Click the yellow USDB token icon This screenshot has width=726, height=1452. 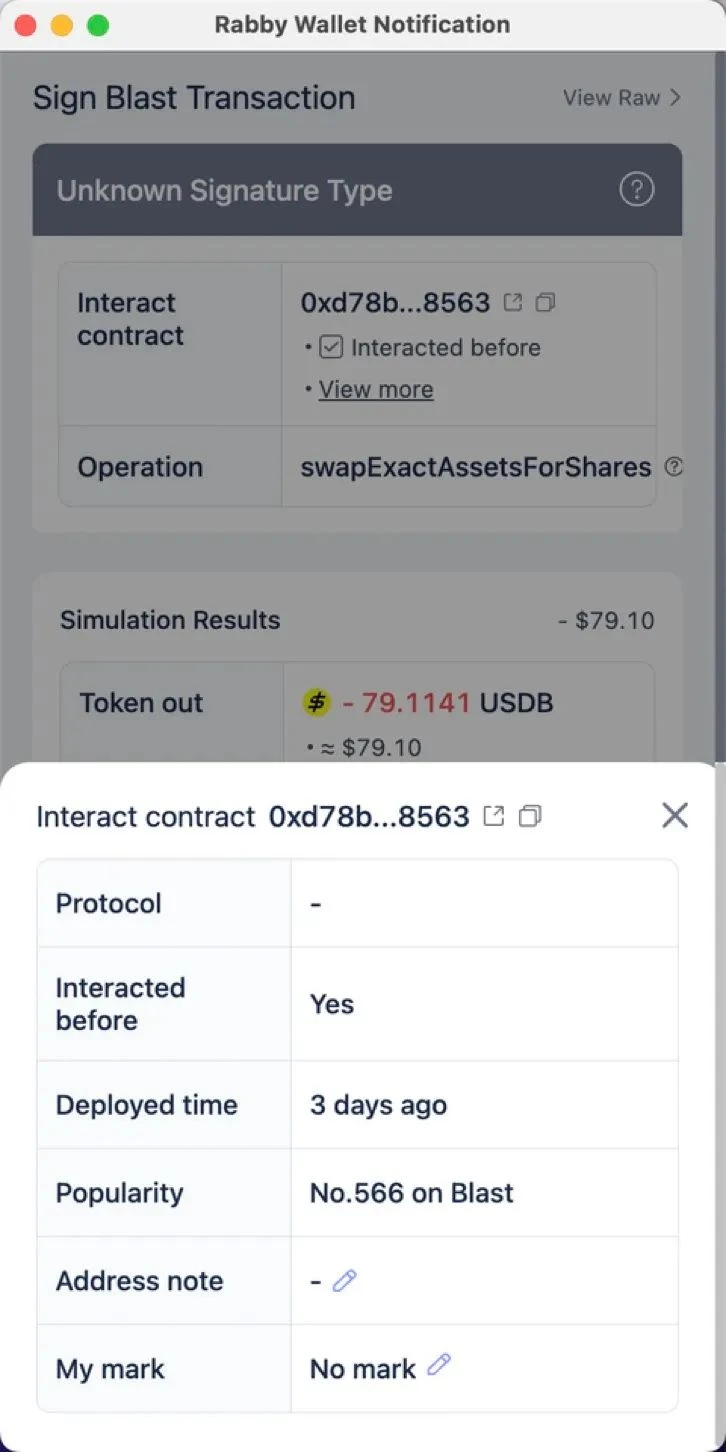point(316,703)
